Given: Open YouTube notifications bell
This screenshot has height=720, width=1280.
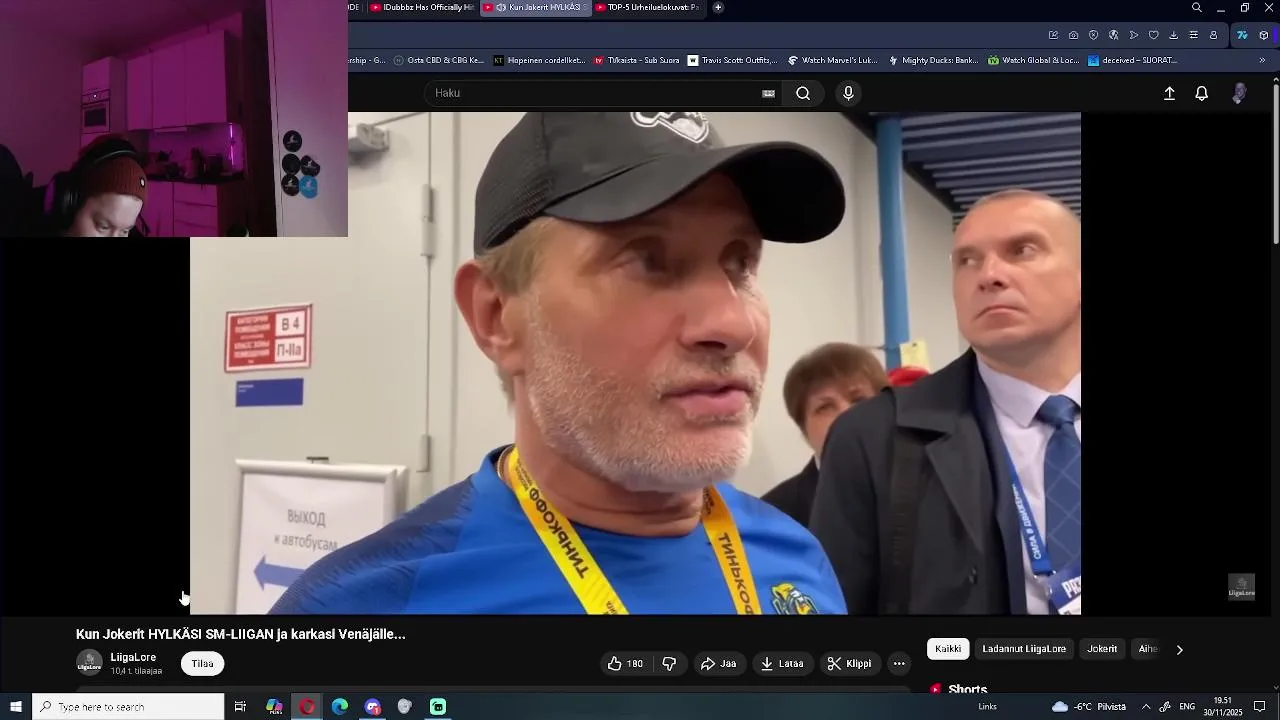Looking at the screenshot, I should coord(1202,93).
